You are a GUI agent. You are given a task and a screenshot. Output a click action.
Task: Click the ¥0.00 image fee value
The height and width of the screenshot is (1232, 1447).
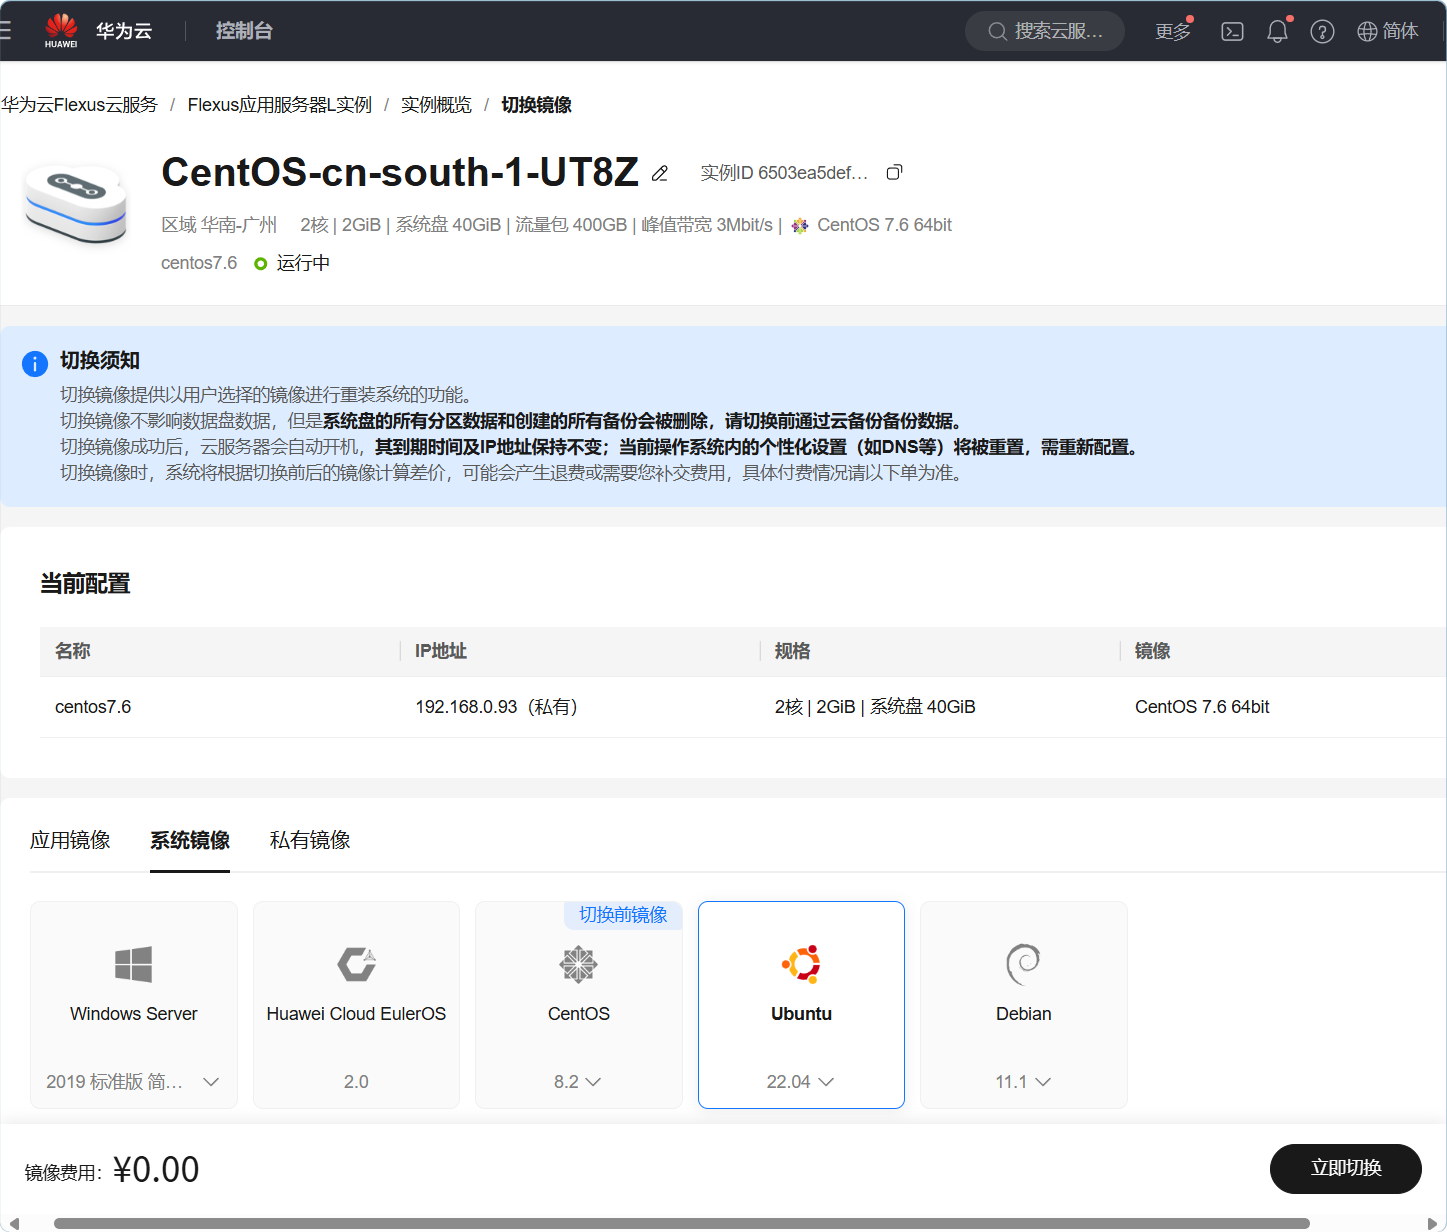[x=156, y=1169]
